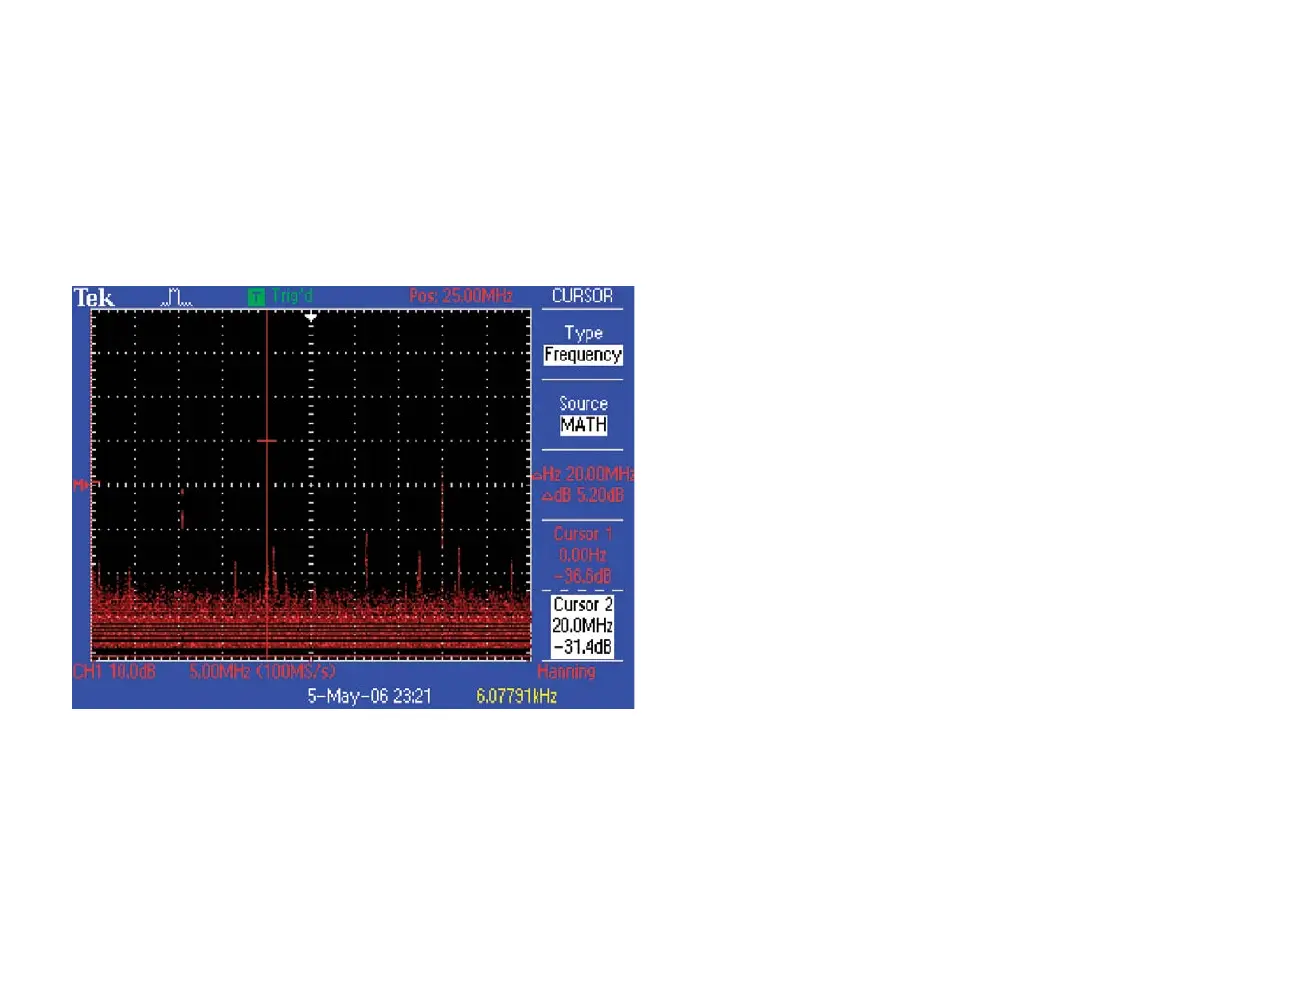The width and height of the screenshot is (1296, 1008).
Task: Select Cursor 2 at 20.0MHz
Action: click(x=583, y=625)
